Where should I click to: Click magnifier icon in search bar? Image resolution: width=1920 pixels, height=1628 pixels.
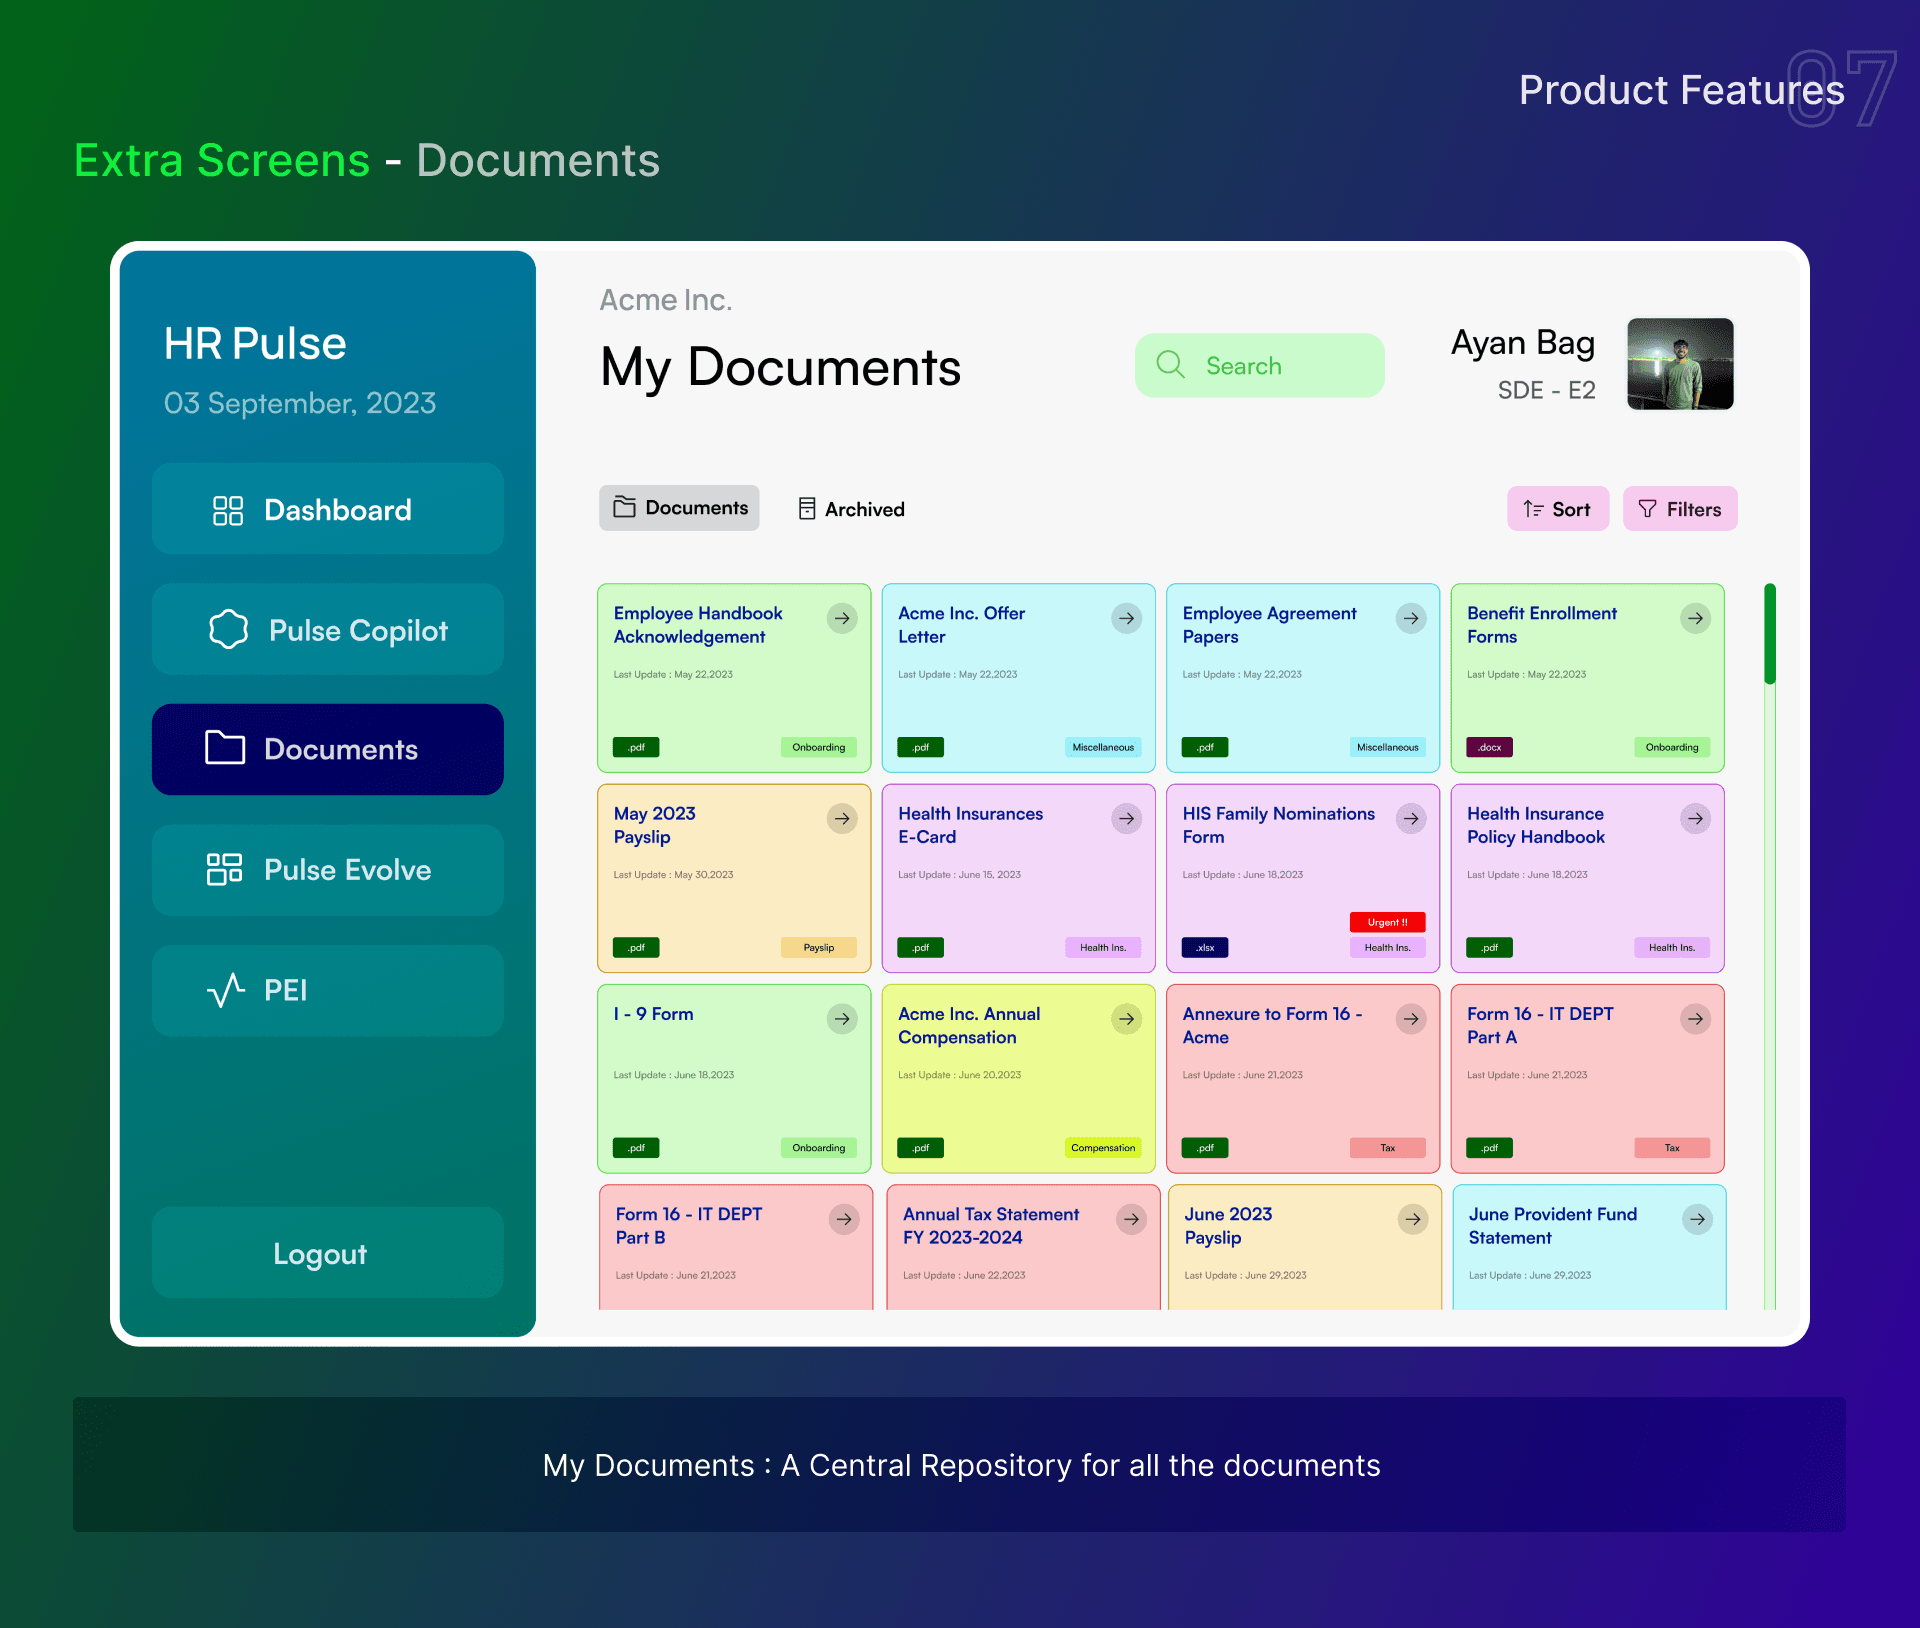(1170, 365)
